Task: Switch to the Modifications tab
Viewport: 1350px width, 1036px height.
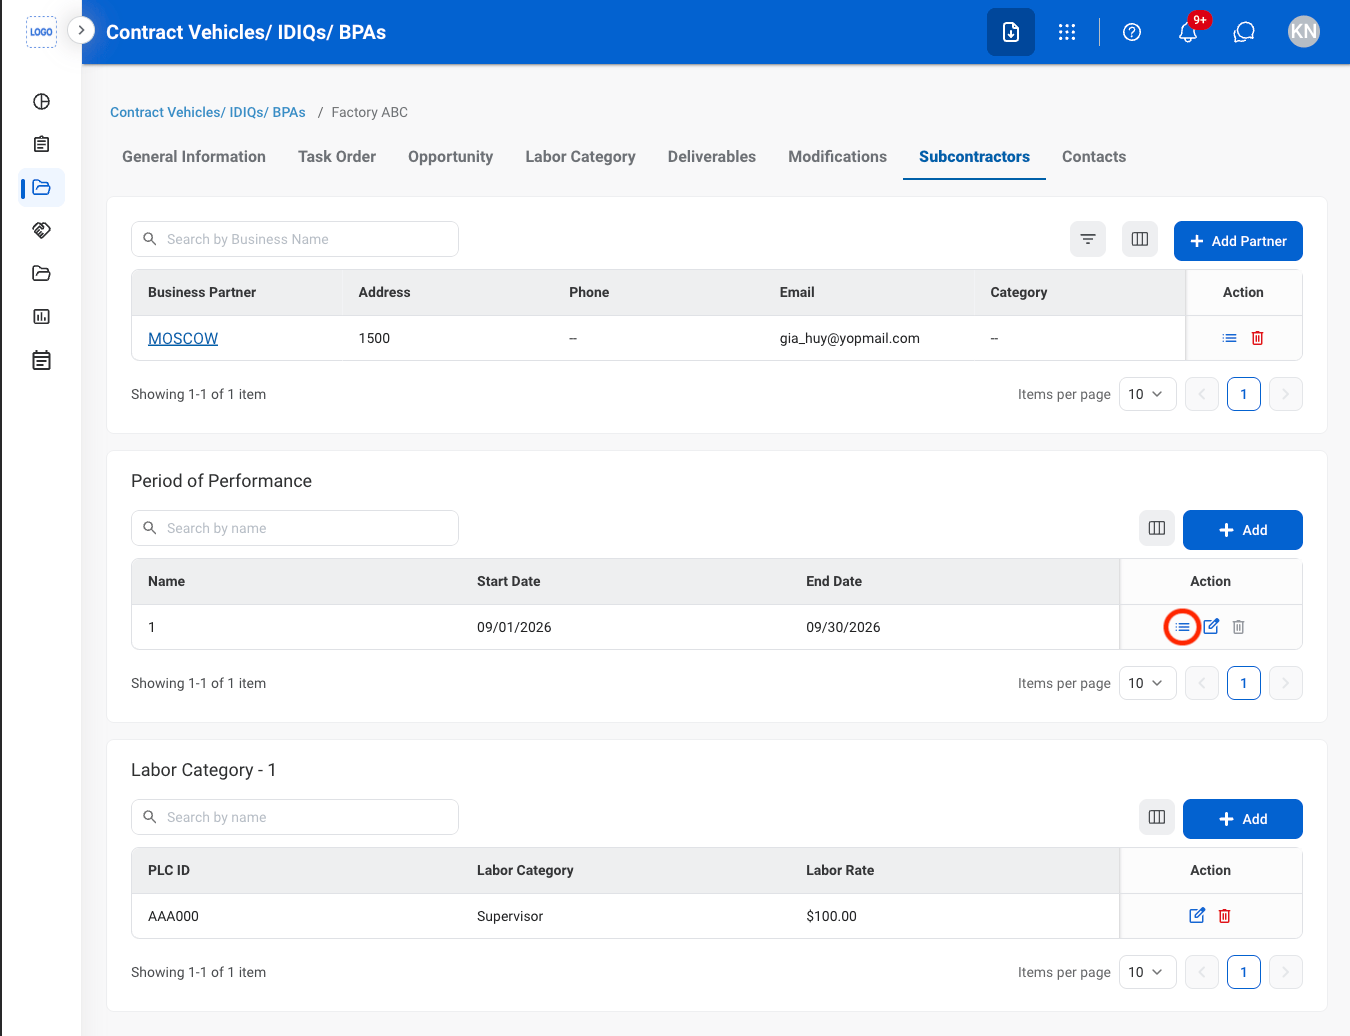Action: 837,157
